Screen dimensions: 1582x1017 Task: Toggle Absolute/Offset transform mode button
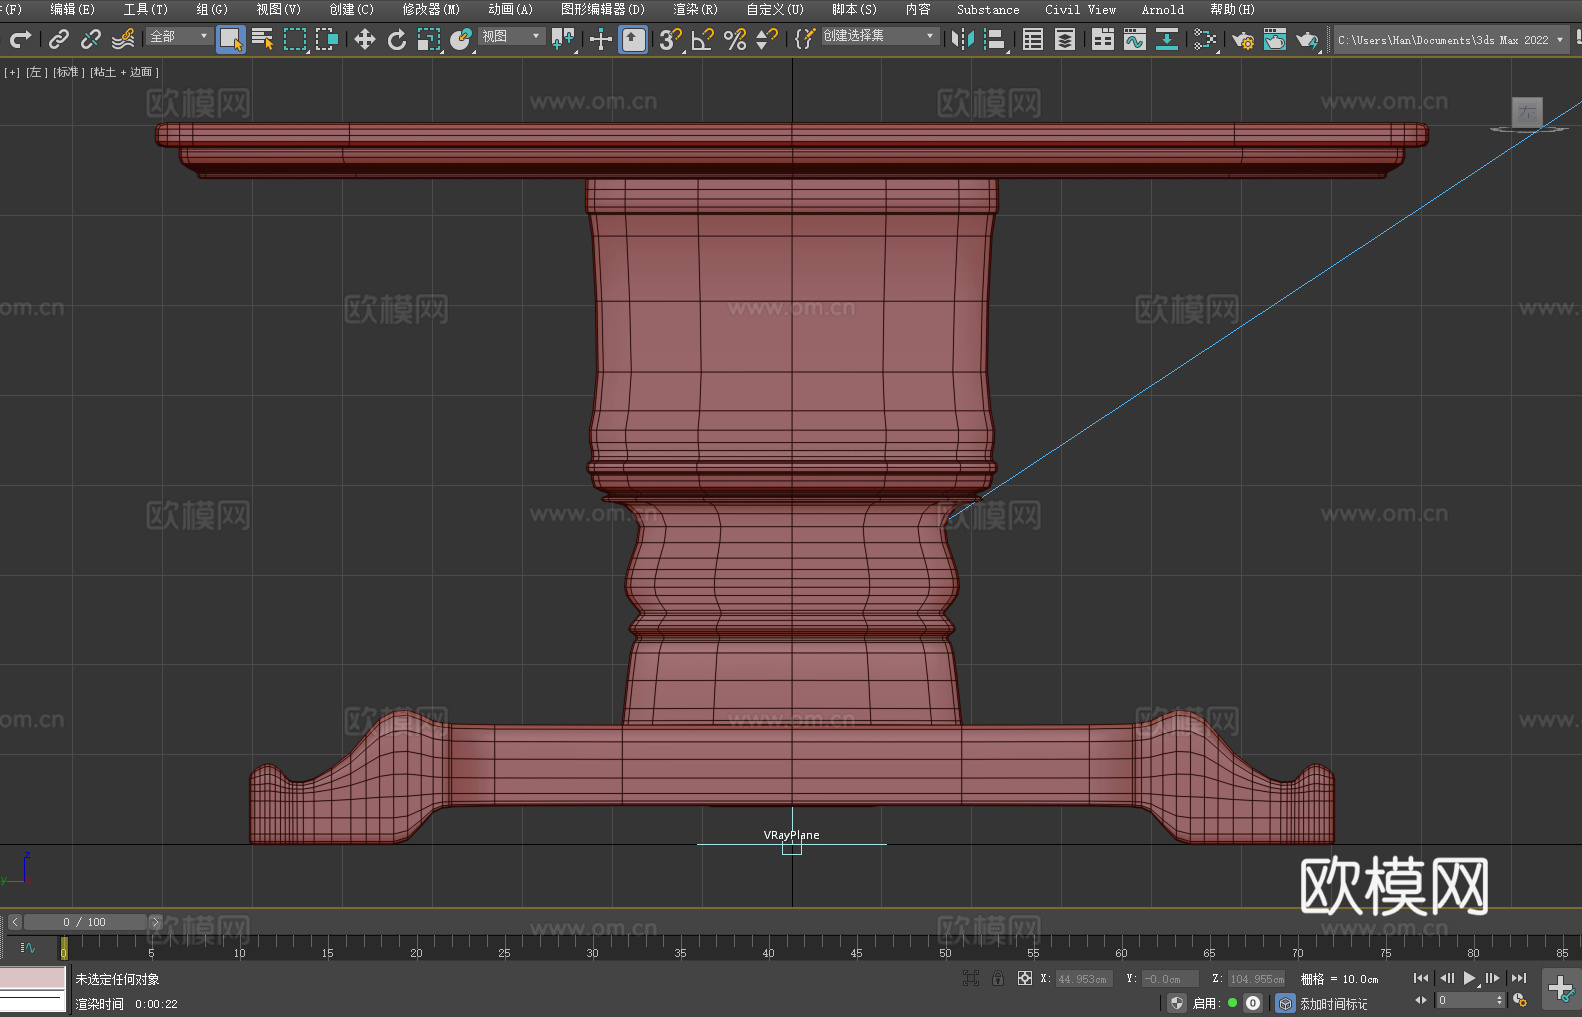[x=1025, y=978]
